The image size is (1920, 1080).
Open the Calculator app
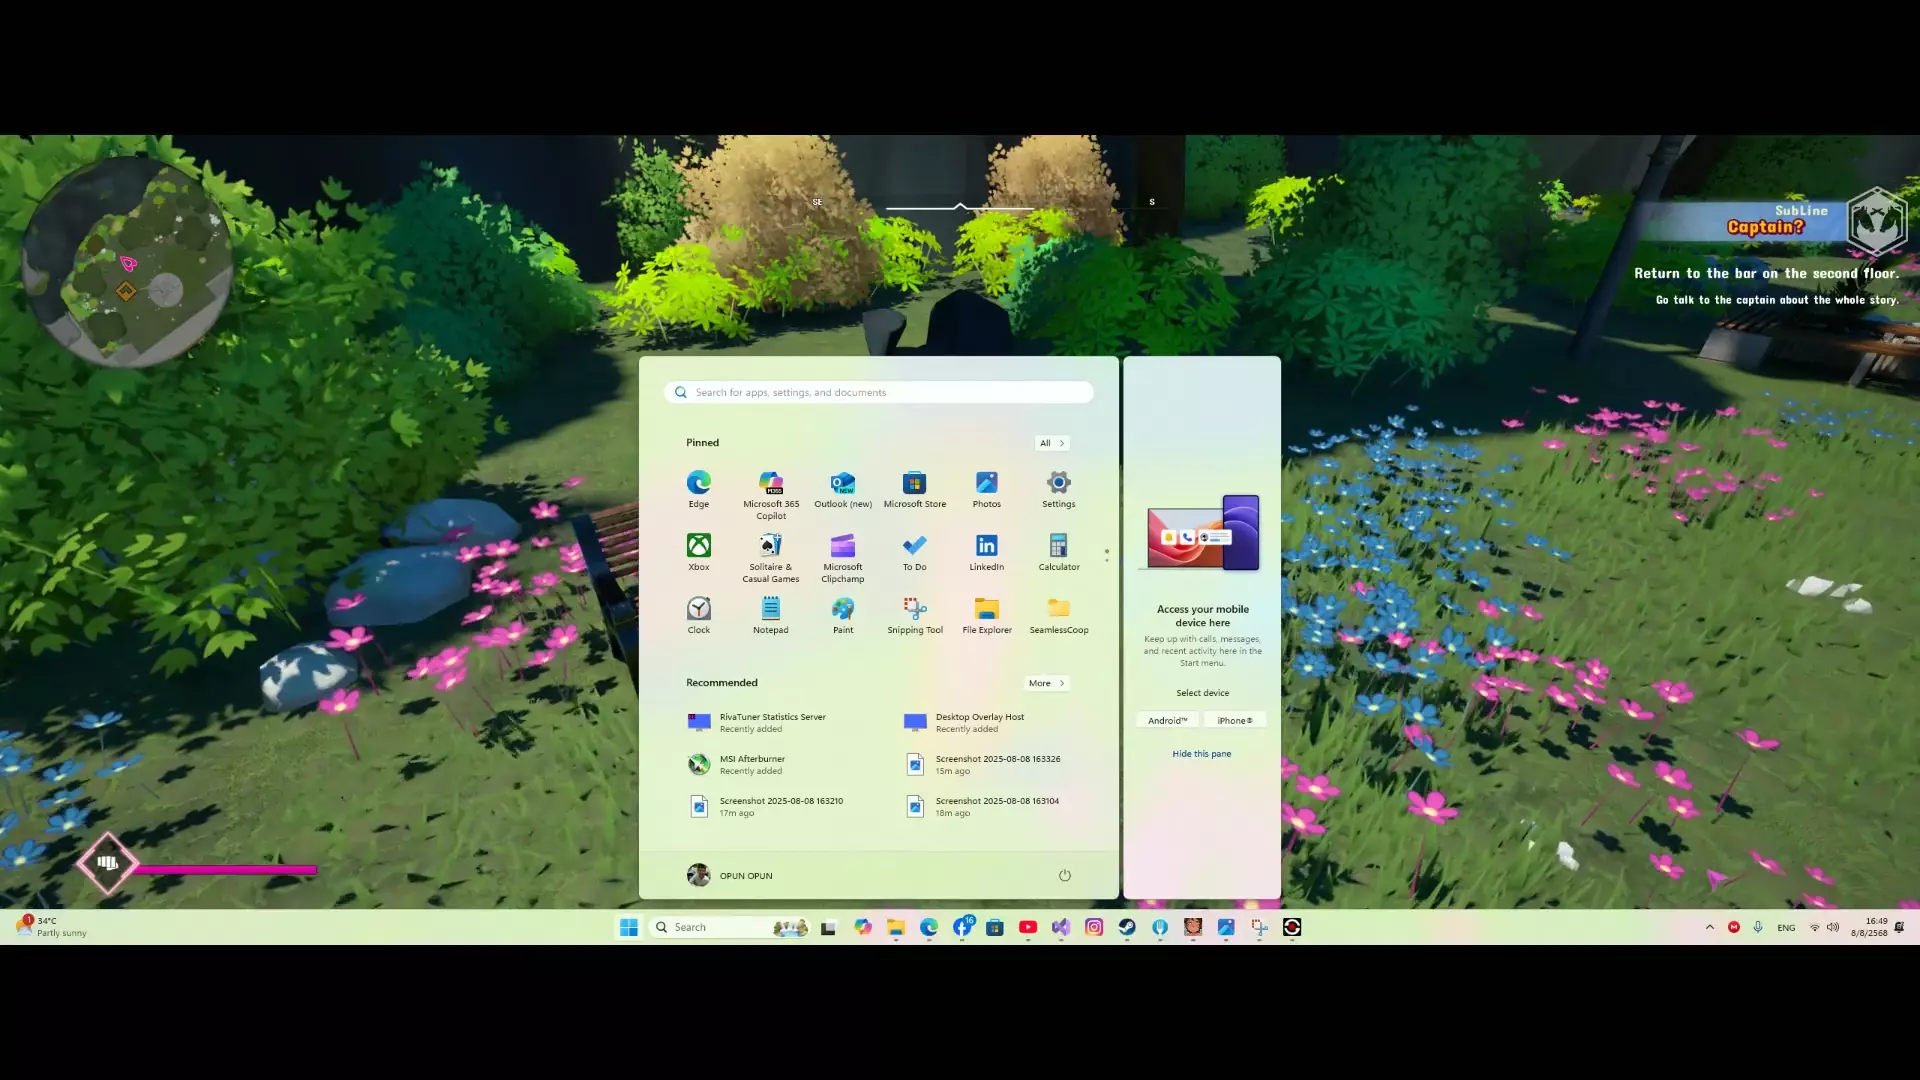click(1058, 552)
